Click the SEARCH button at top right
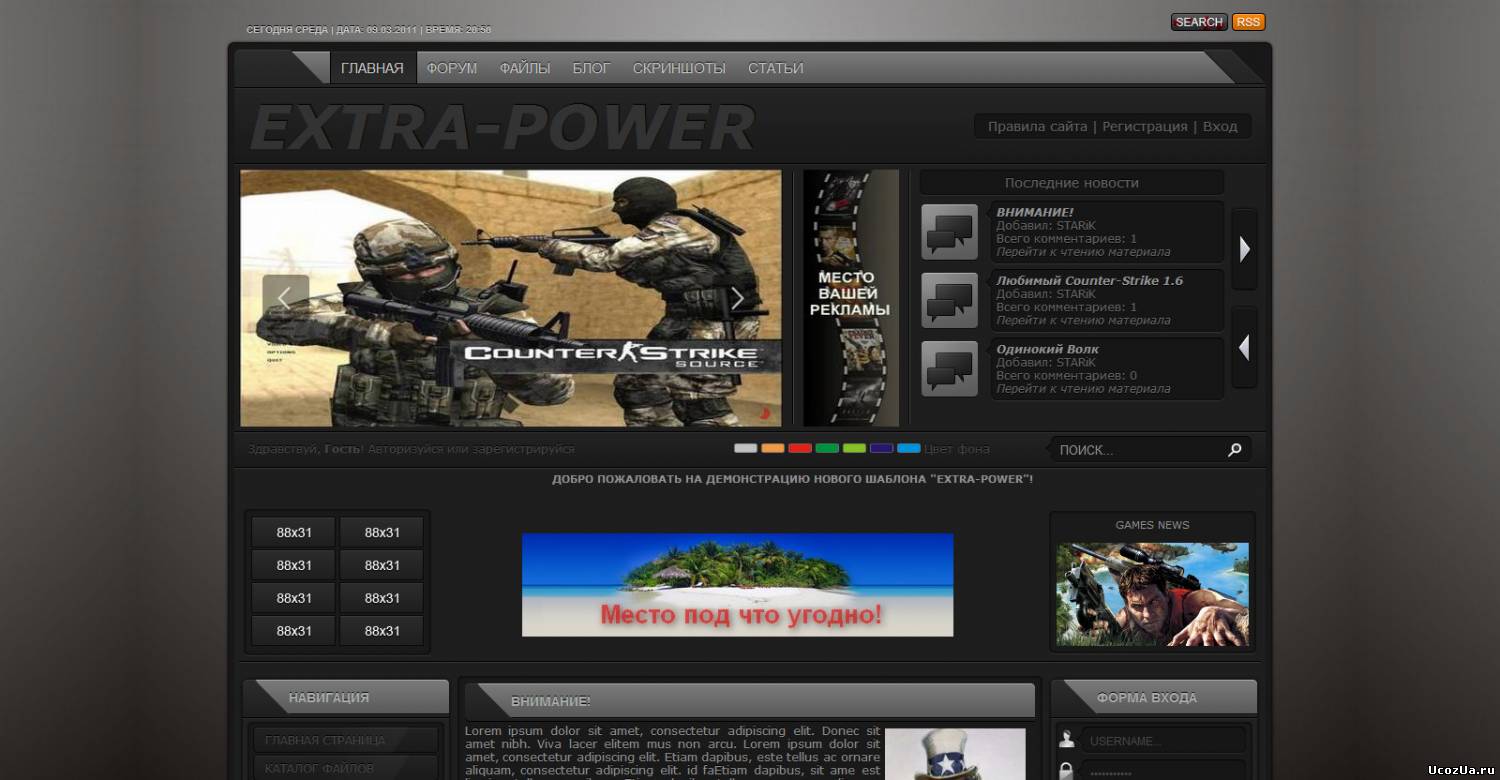This screenshot has width=1500, height=780. pos(1198,22)
